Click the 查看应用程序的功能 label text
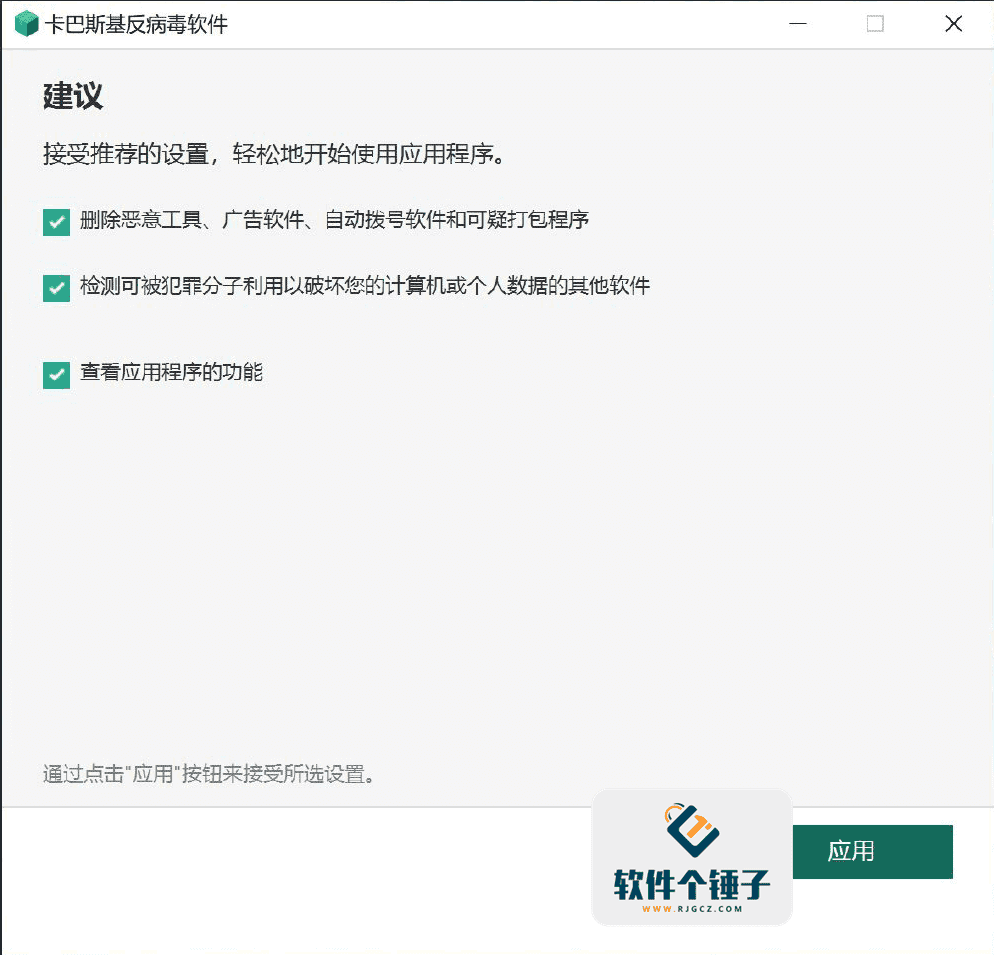The width and height of the screenshot is (994, 955). pos(171,373)
